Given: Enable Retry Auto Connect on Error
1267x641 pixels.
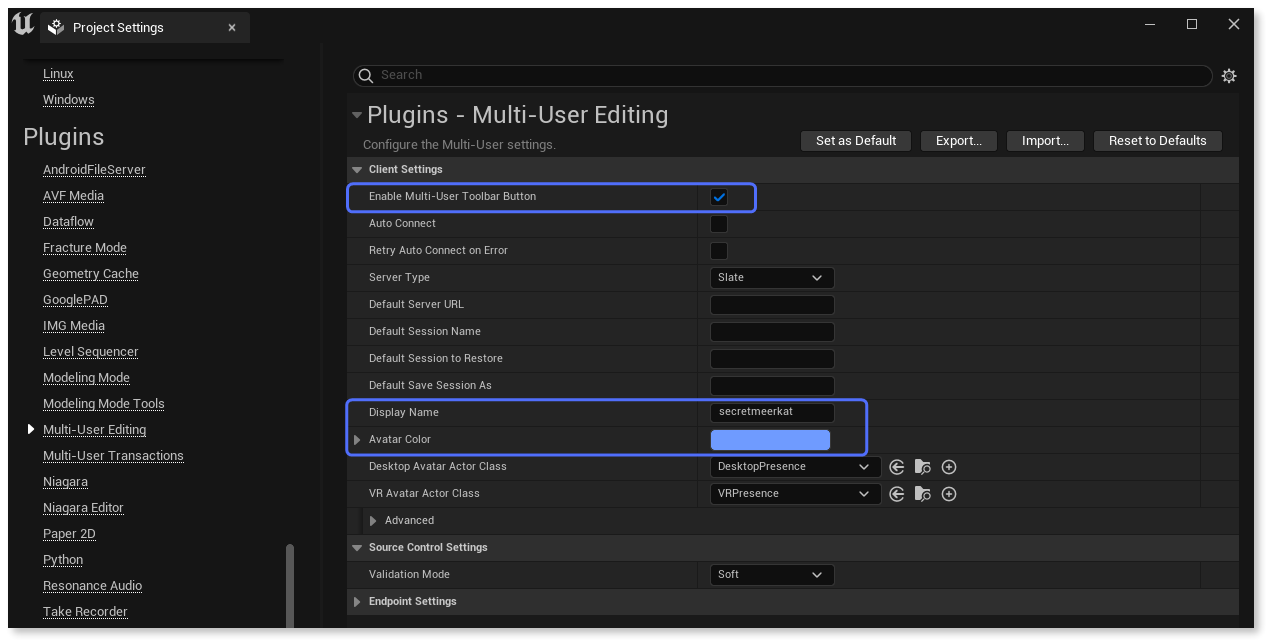Looking at the screenshot, I should [718, 250].
